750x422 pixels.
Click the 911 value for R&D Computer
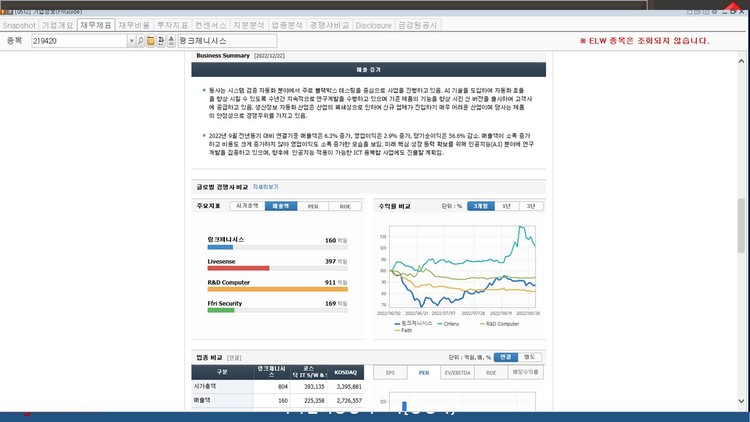point(330,283)
